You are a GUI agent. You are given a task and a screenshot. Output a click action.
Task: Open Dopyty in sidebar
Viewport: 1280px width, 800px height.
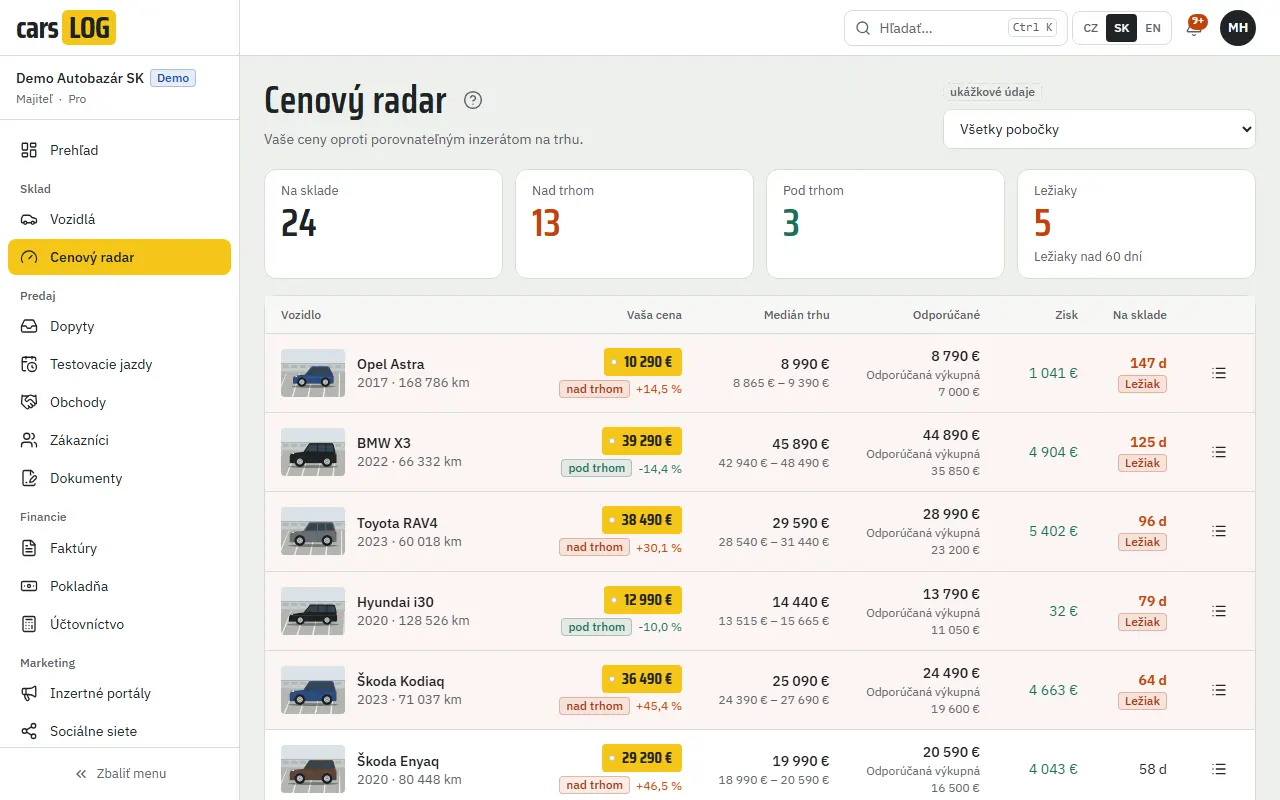pyautogui.click(x=119, y=326)
